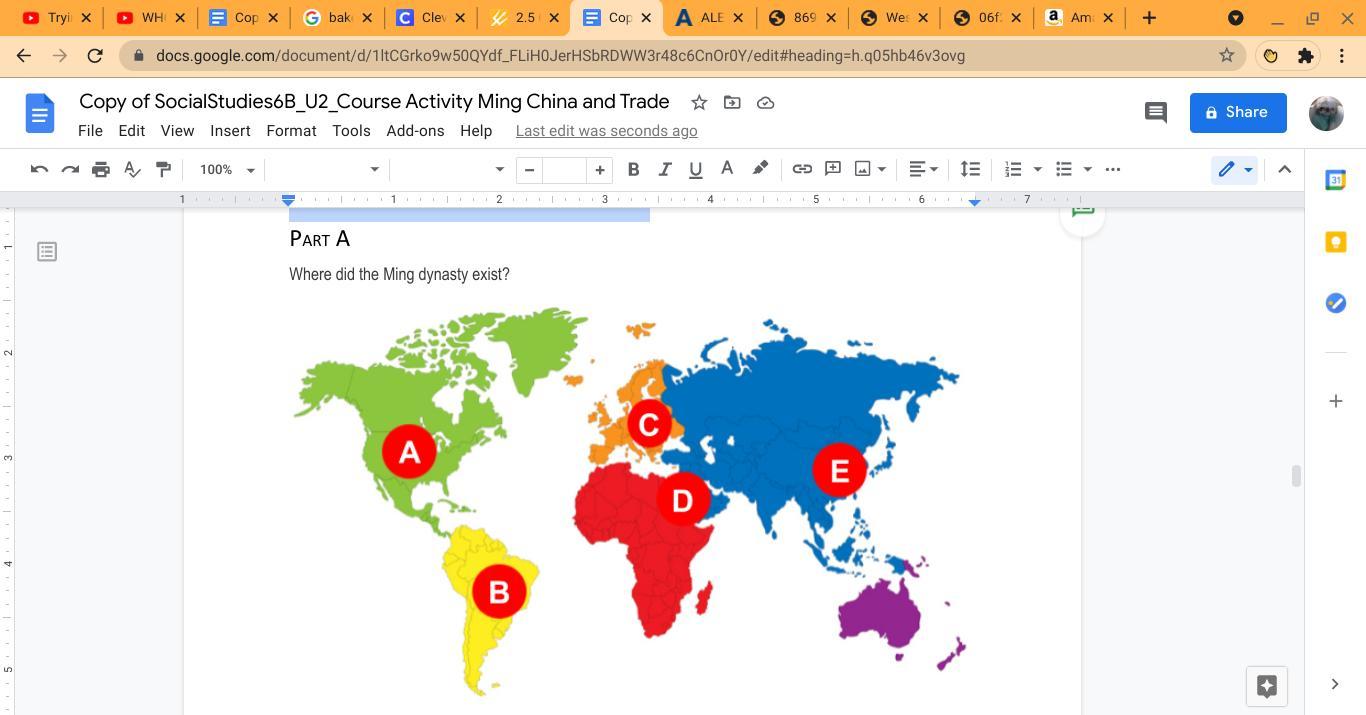Viewport: 1366px width, 715px height.
Task: Select the world map image
Action: click(x=629, y=501)
